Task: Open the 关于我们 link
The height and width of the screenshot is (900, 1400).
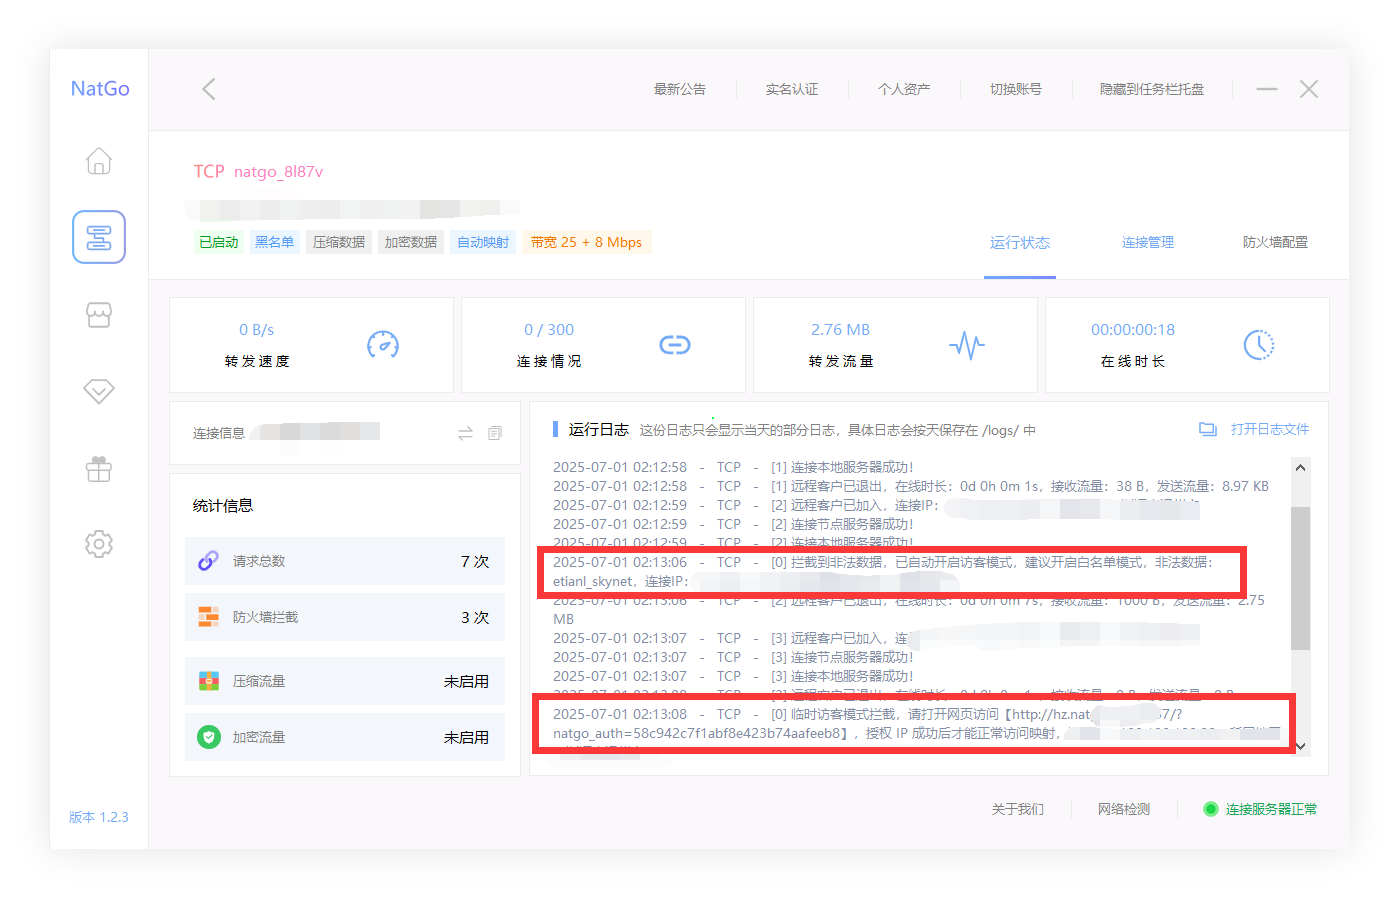Action: (1017, 809)
